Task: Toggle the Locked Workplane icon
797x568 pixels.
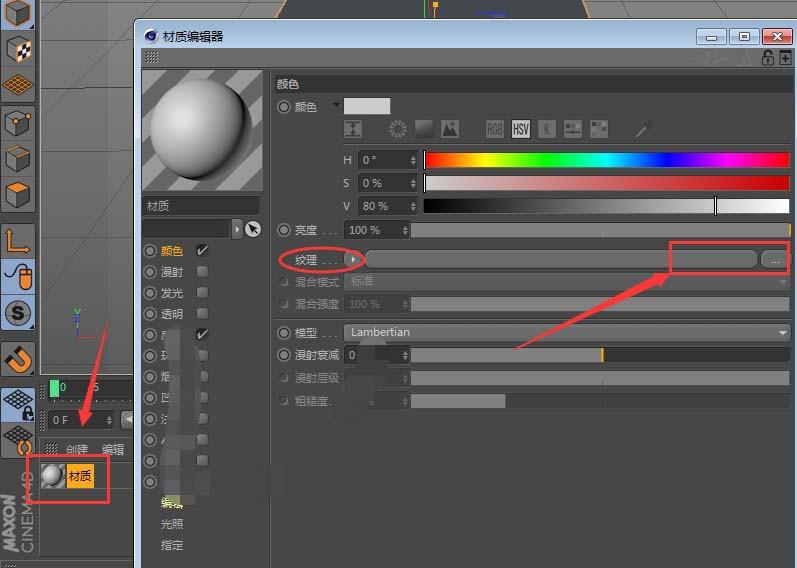Action: (x=18, y=405)
